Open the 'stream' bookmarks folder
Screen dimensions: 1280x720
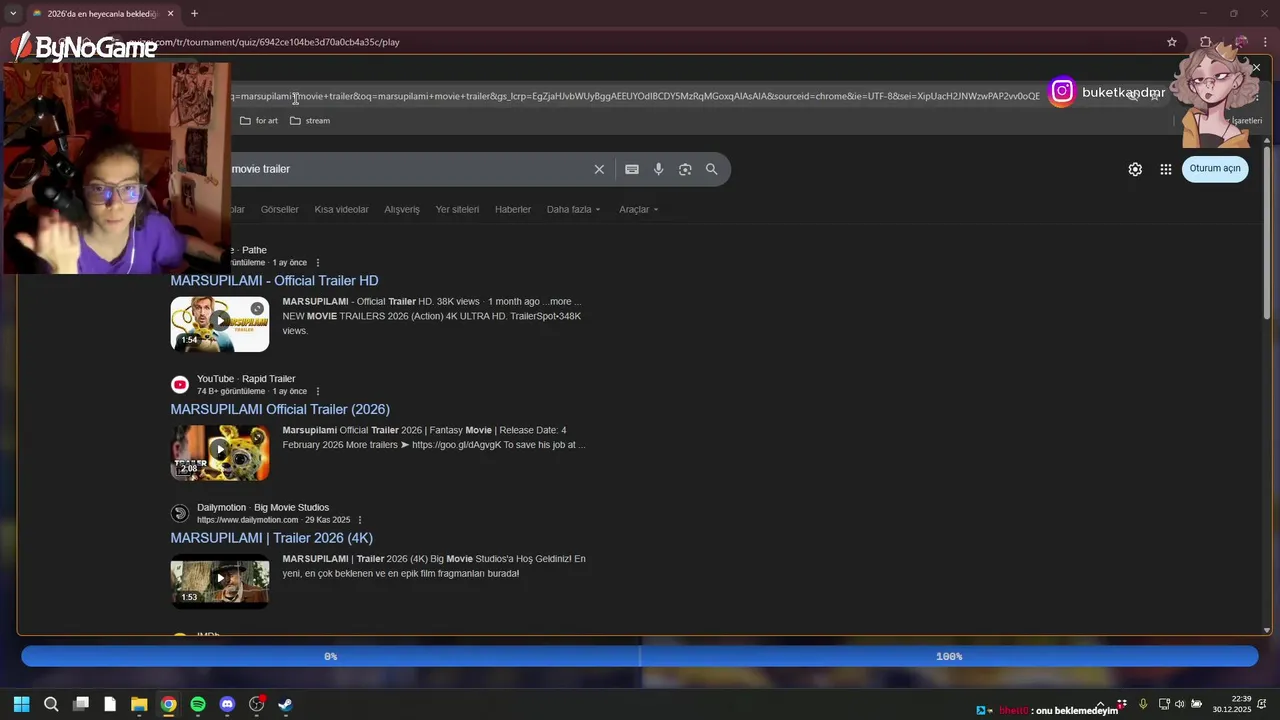pyautogui.click(x=310, y=121)
